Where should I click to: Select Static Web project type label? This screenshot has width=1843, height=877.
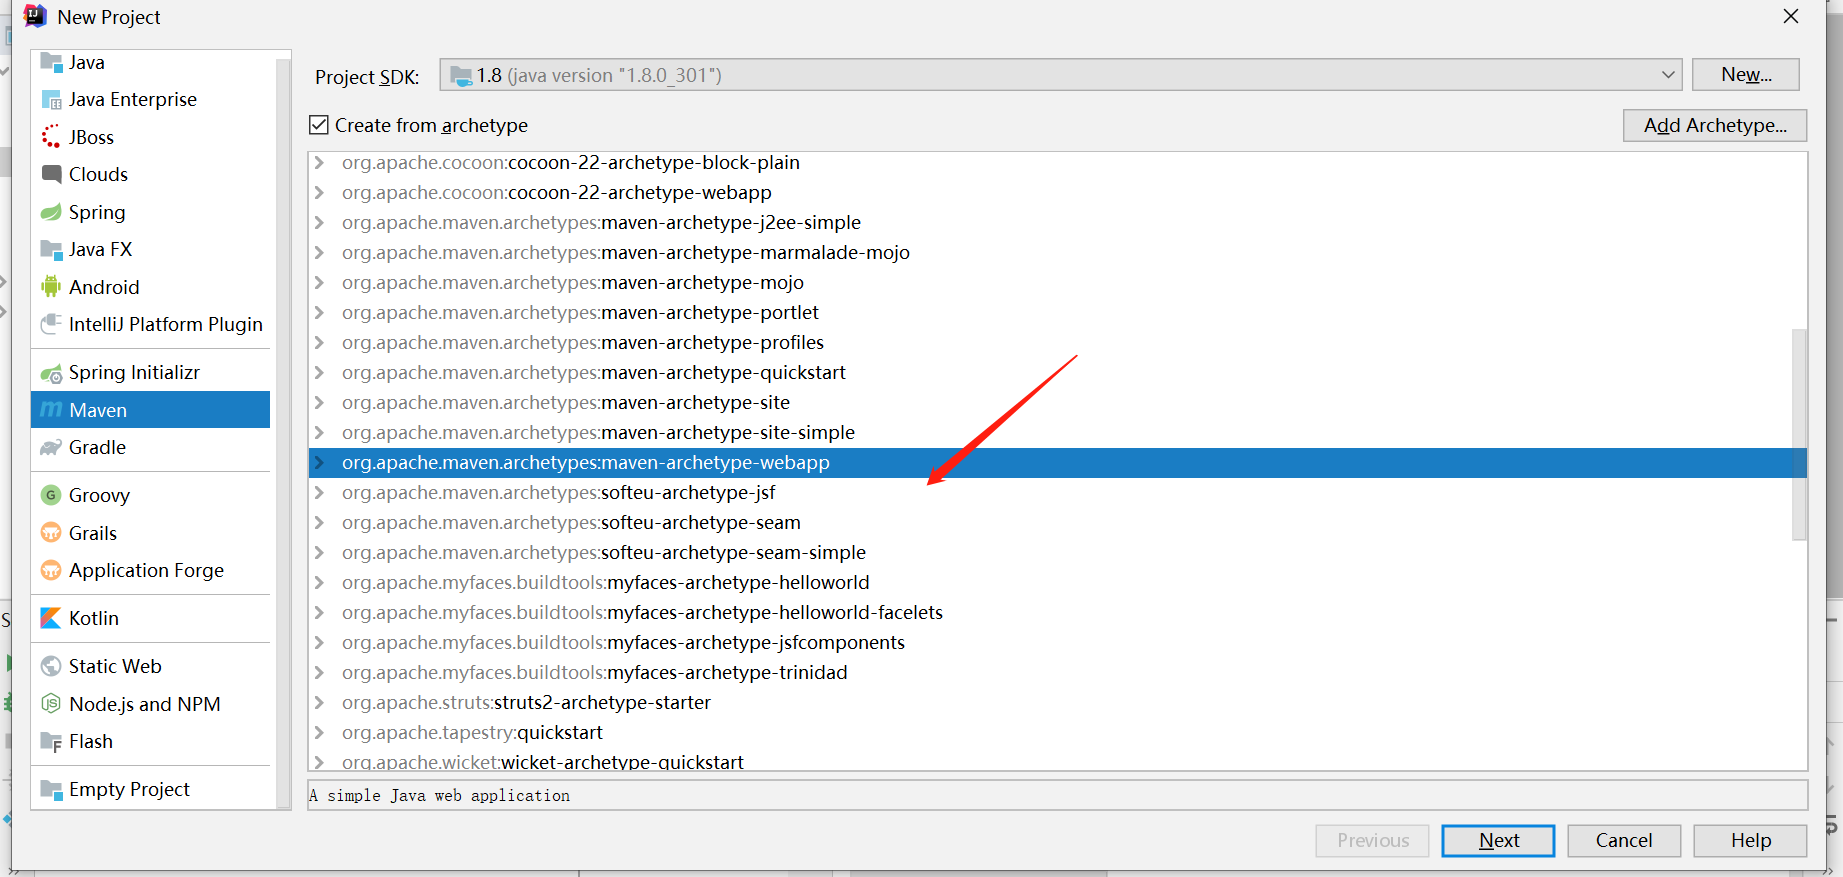click(115, 666)
